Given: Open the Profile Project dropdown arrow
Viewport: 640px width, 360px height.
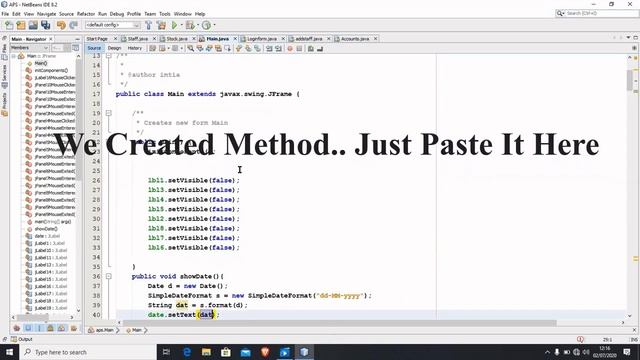Looking at the screenshot, I should coord(214,25).
